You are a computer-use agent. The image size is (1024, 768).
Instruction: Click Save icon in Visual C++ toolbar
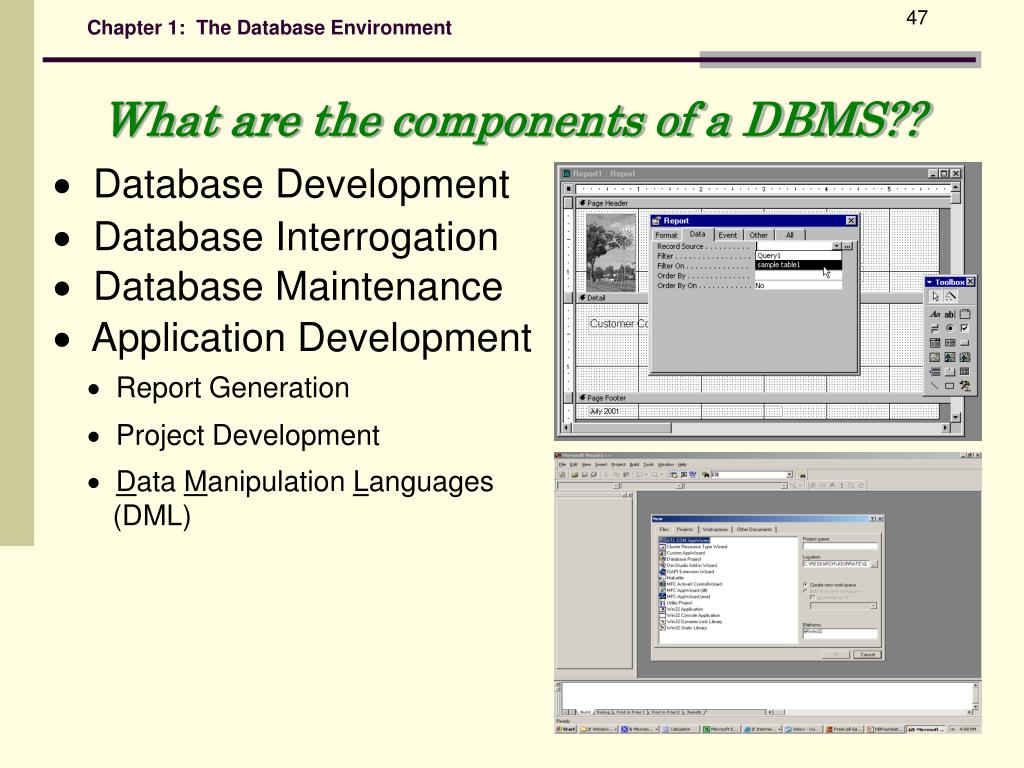(x=584, y=475)
